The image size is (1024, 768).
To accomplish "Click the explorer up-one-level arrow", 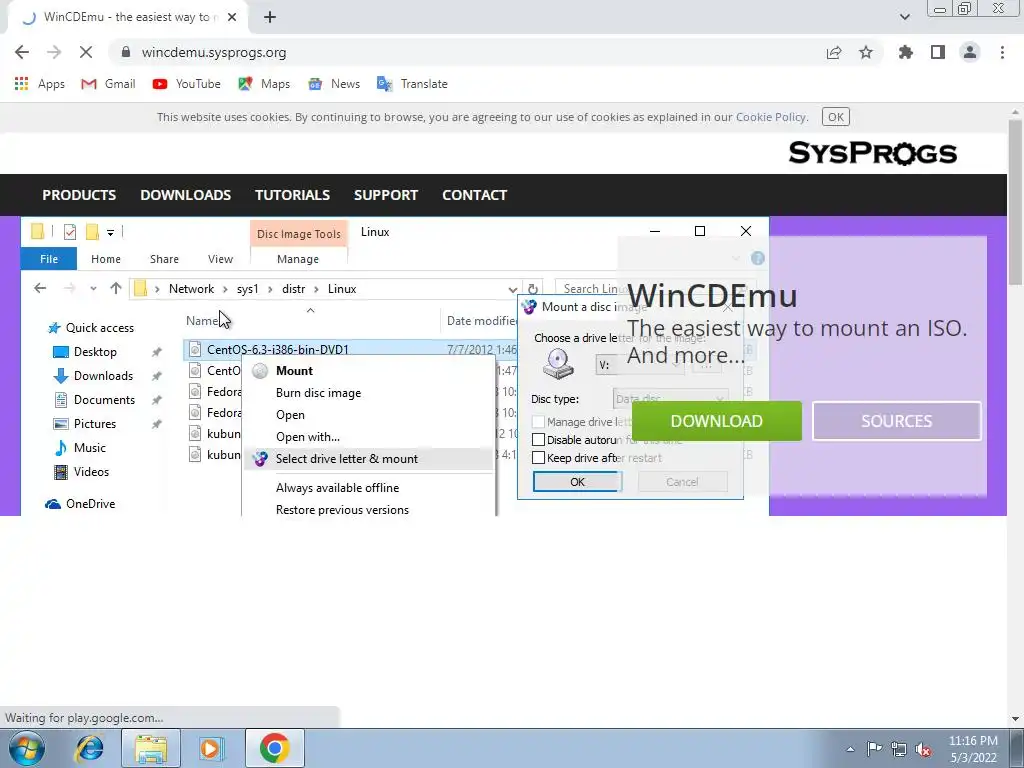I will 116,288.
